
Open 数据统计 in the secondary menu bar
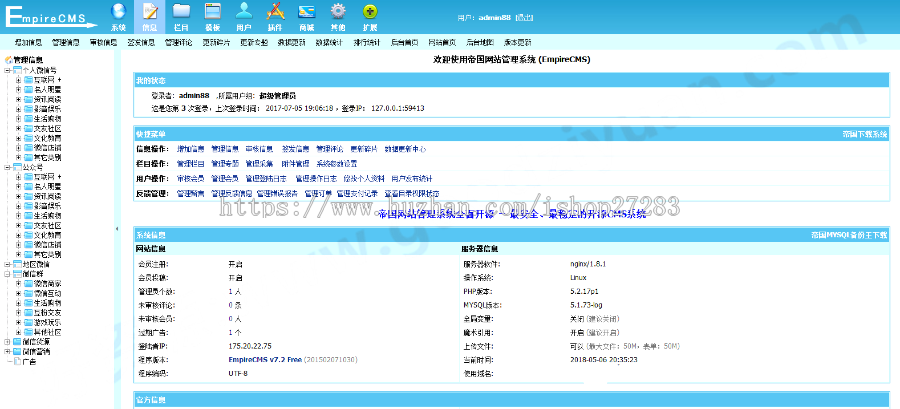tap(329, 42)
